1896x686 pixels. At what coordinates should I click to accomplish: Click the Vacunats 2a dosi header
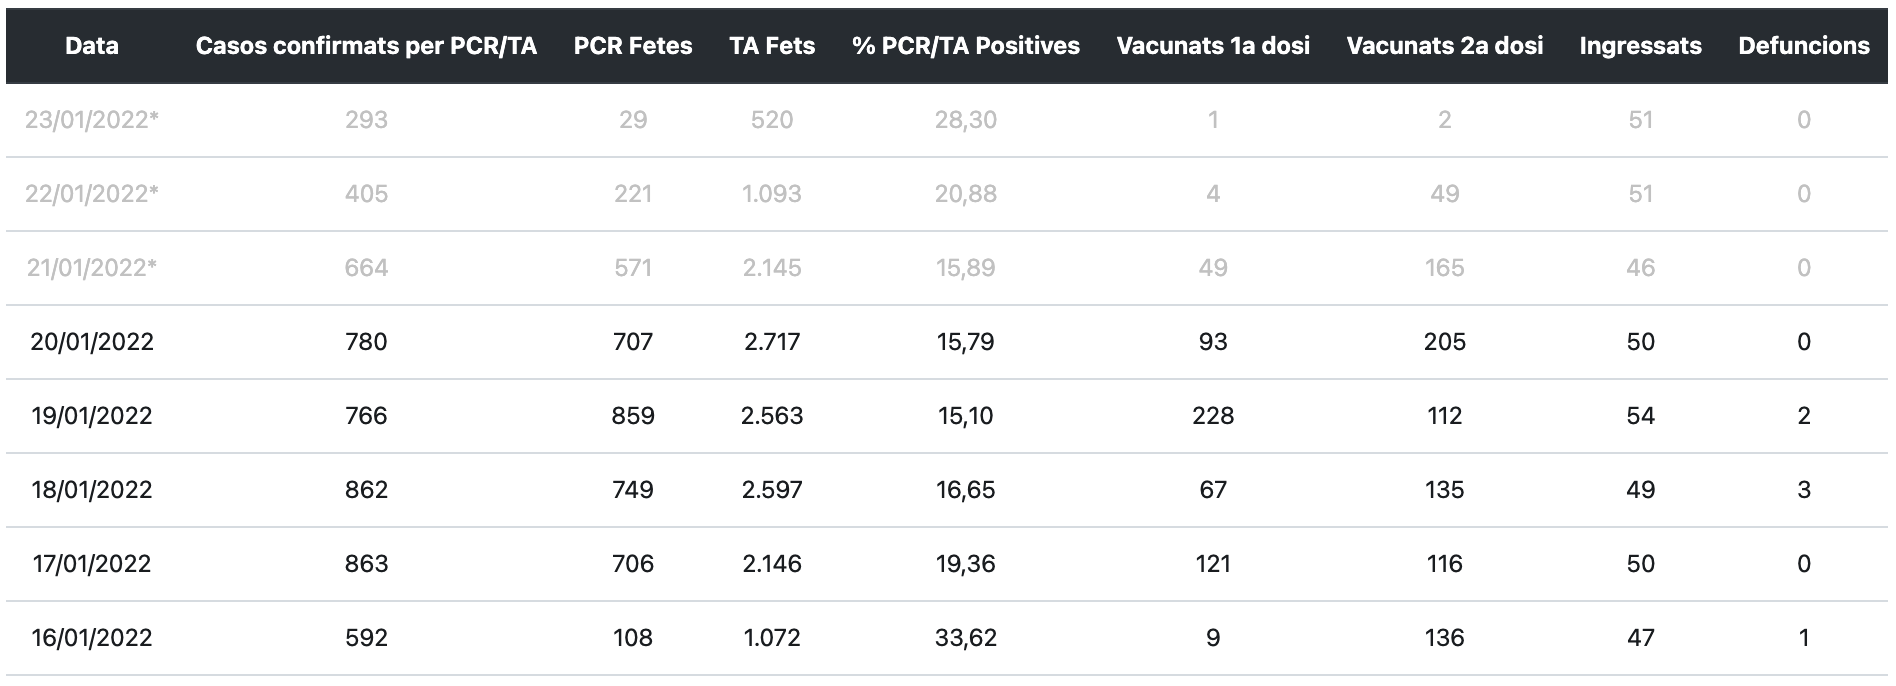(1445, 46)
